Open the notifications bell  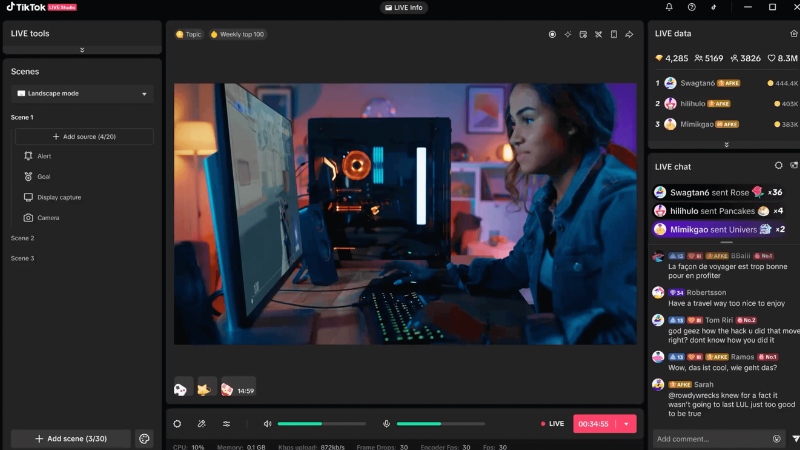pos(669,7)
